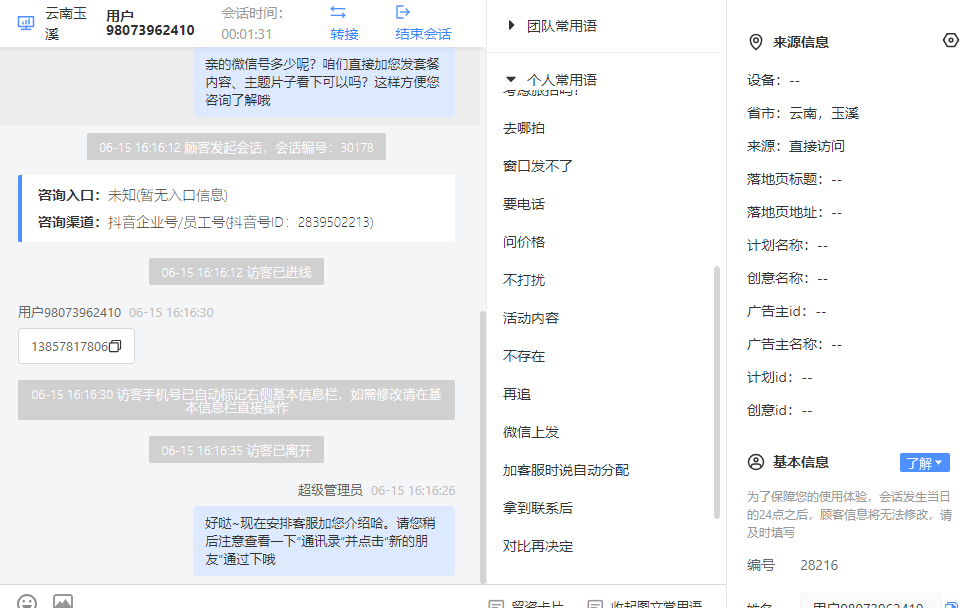The height and width of the screenshot is (608, 977).
Task: Click the 访客手机号已自动标记 system notice
Action: (x=236, y=400)
